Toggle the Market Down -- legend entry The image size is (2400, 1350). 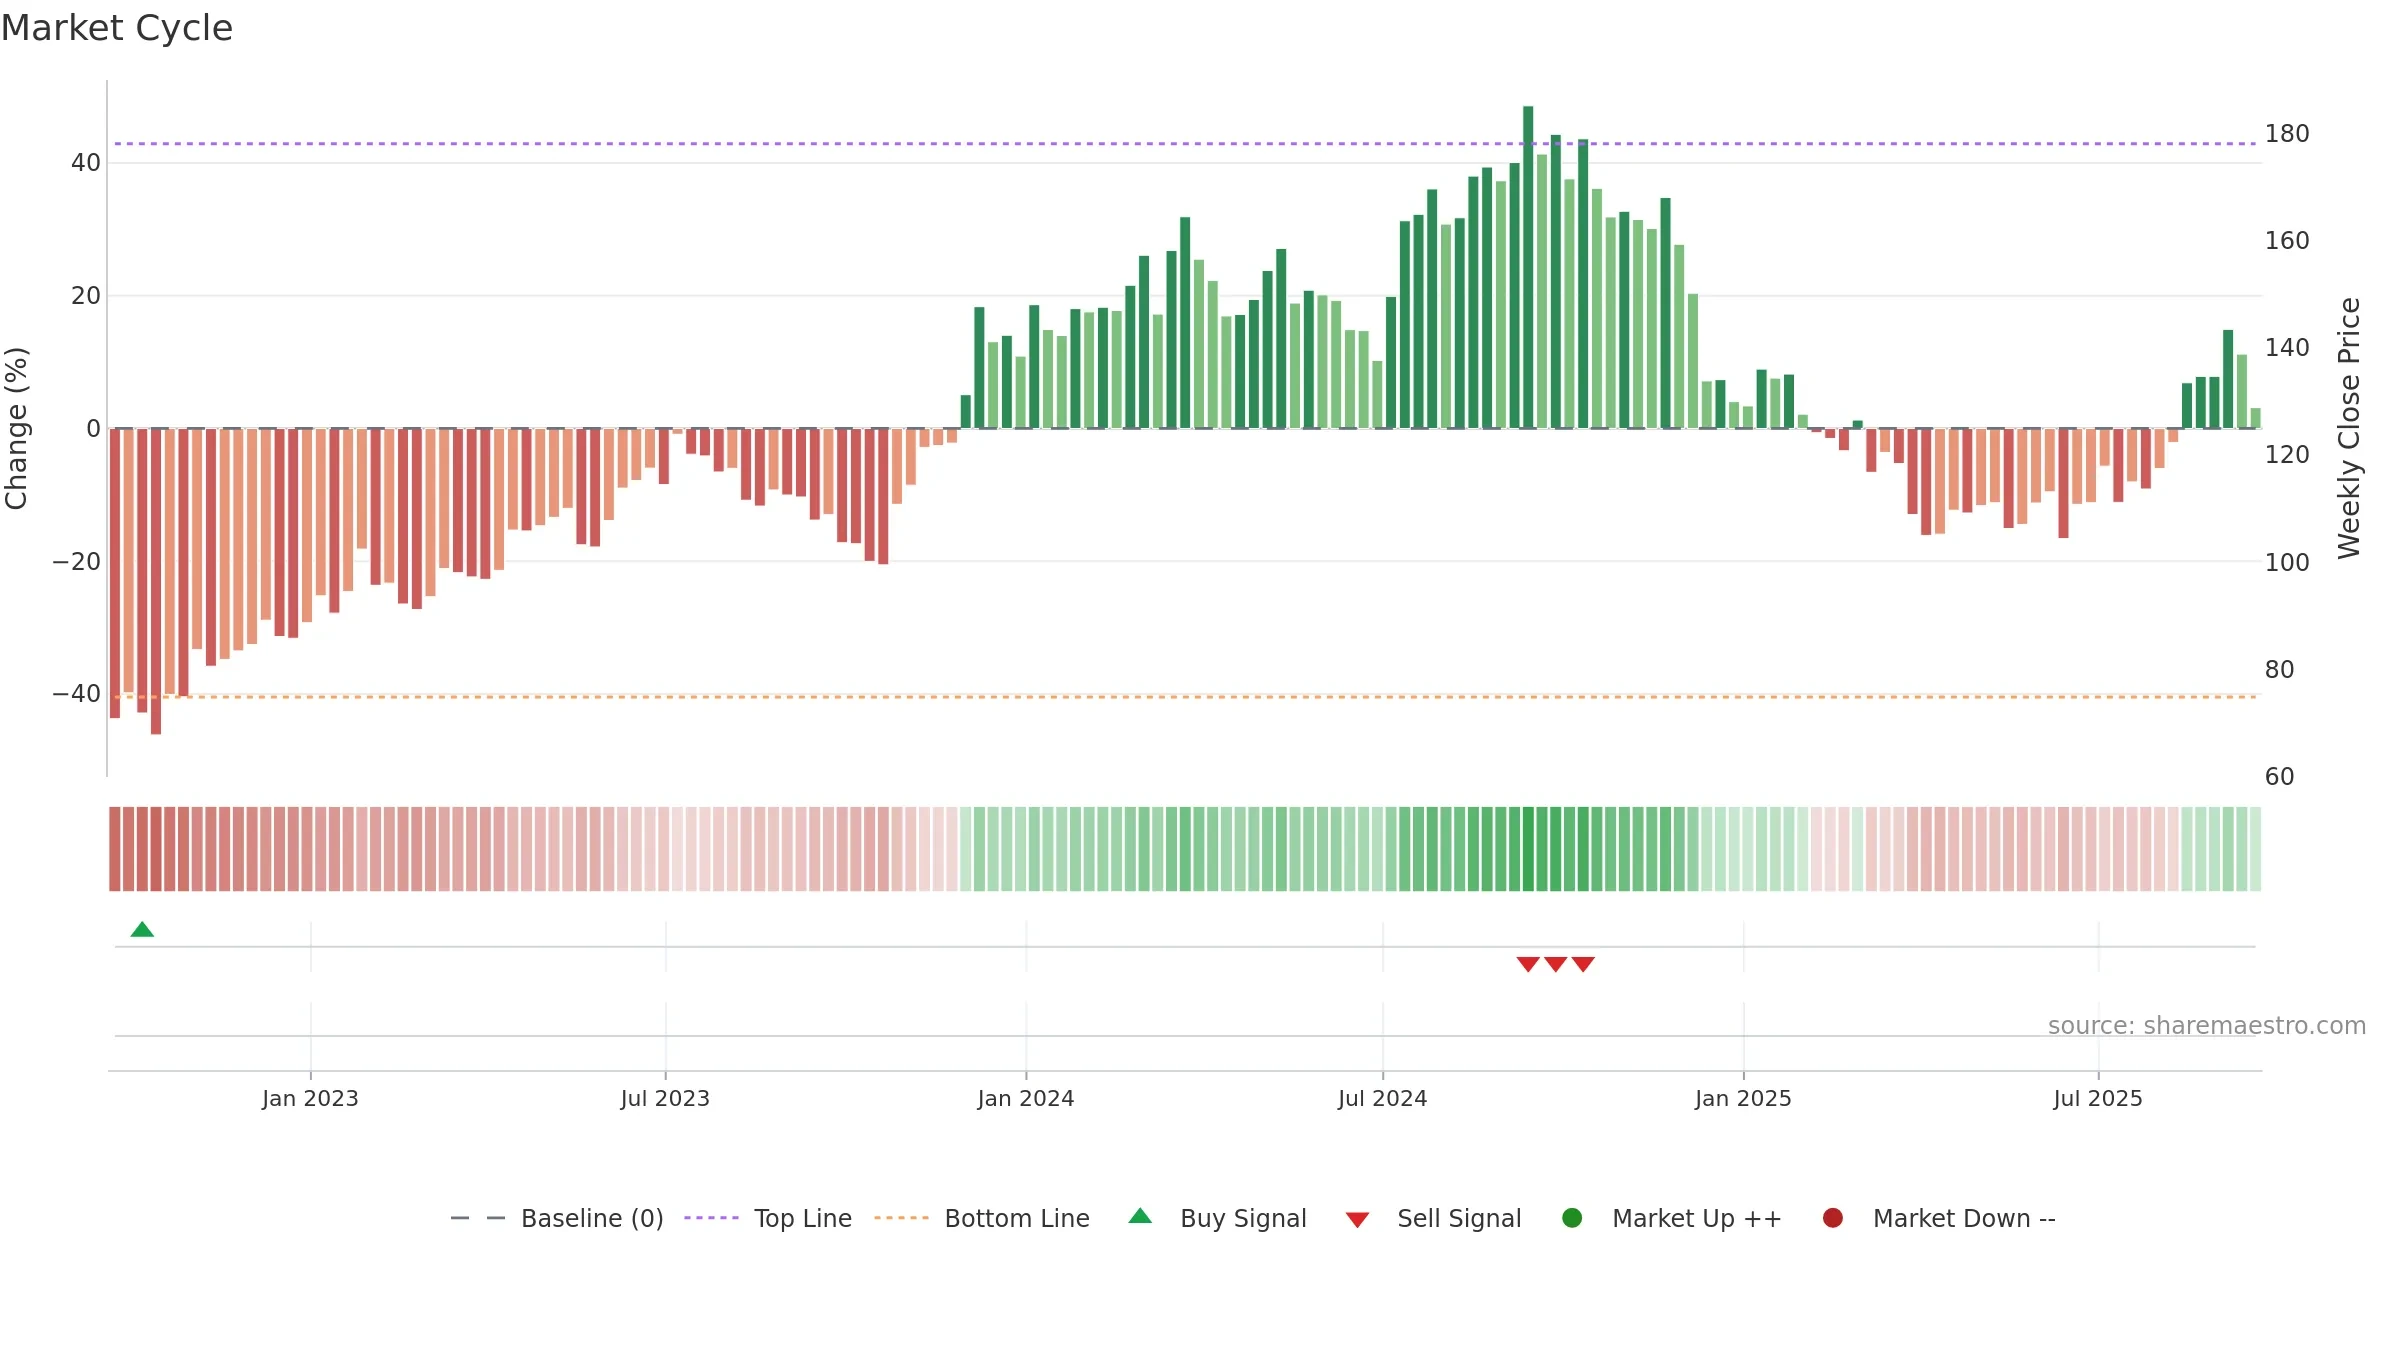click(x=1939, y=1218)
